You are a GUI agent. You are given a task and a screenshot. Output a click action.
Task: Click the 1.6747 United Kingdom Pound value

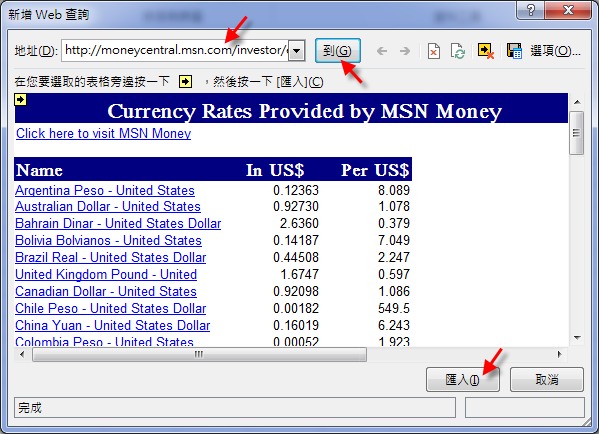[x=299, y=274]
